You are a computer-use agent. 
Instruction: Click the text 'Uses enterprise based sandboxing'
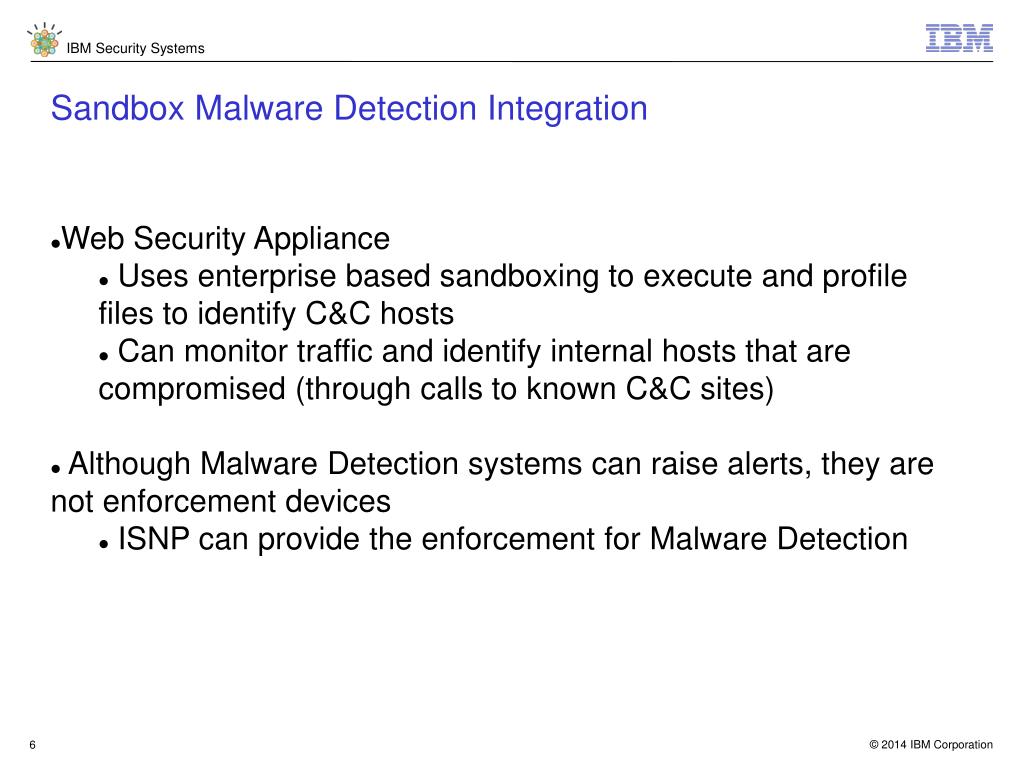[358, 276]
